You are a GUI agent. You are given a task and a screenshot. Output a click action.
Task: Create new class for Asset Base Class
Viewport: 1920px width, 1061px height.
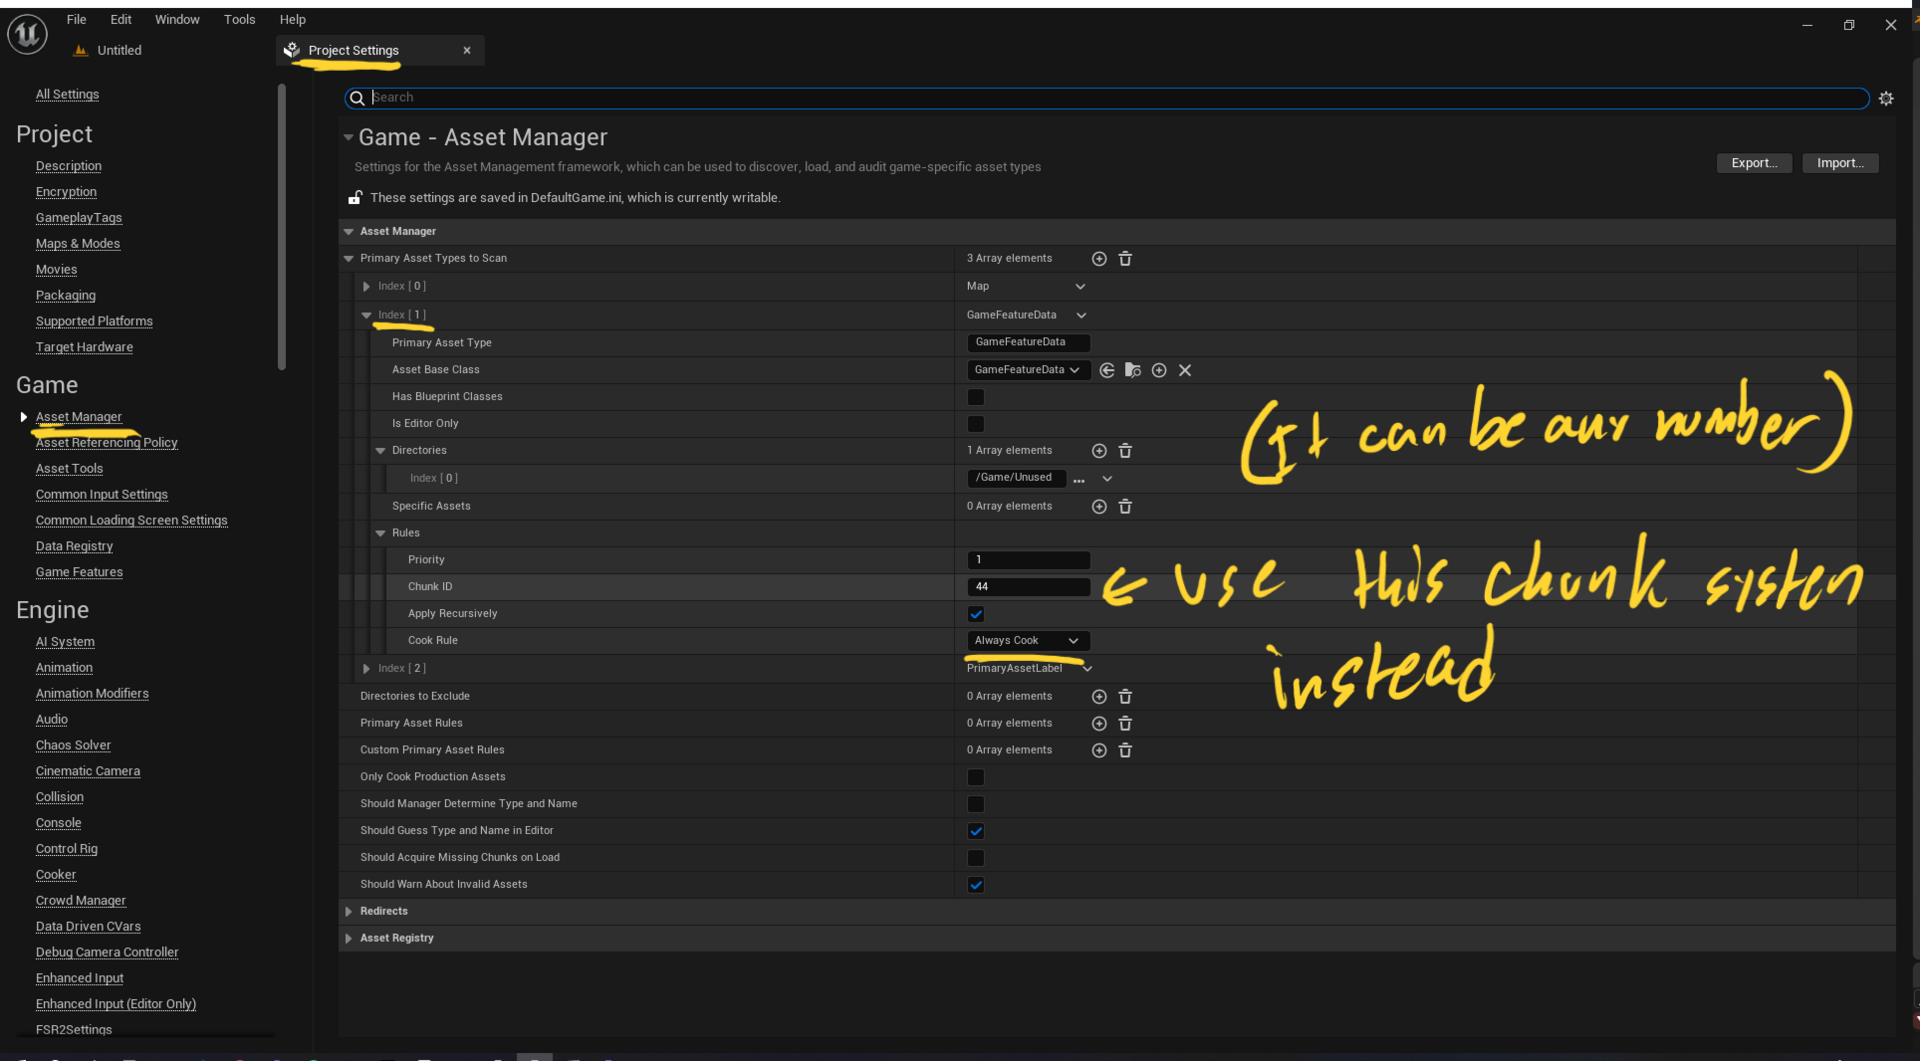pos(1159,370)
